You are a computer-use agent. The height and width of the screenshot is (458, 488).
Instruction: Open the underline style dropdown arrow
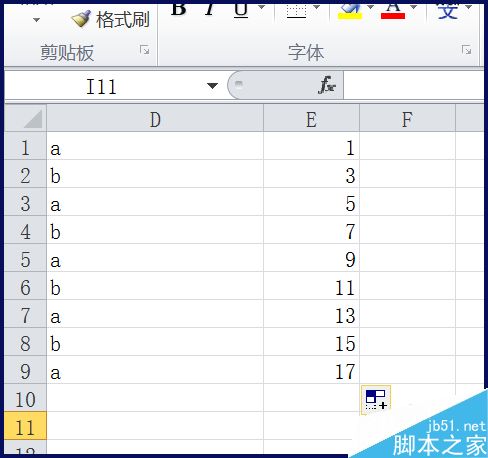pyautogui.click(x=262, y=7)
